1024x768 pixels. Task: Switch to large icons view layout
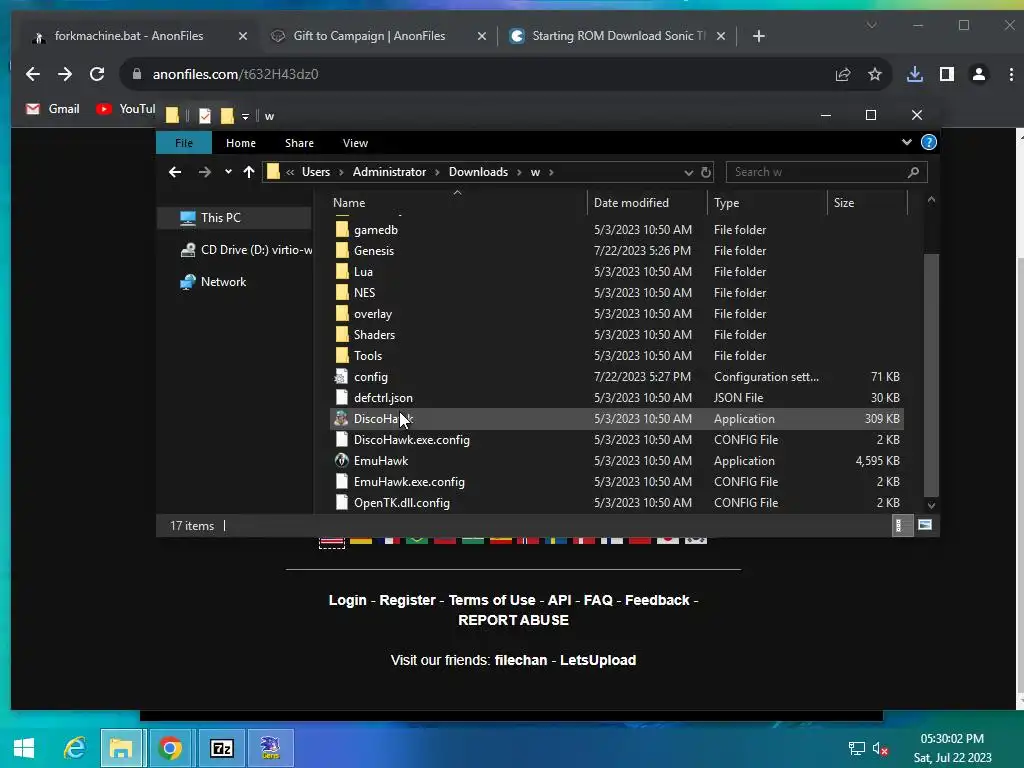coord(925,525)
